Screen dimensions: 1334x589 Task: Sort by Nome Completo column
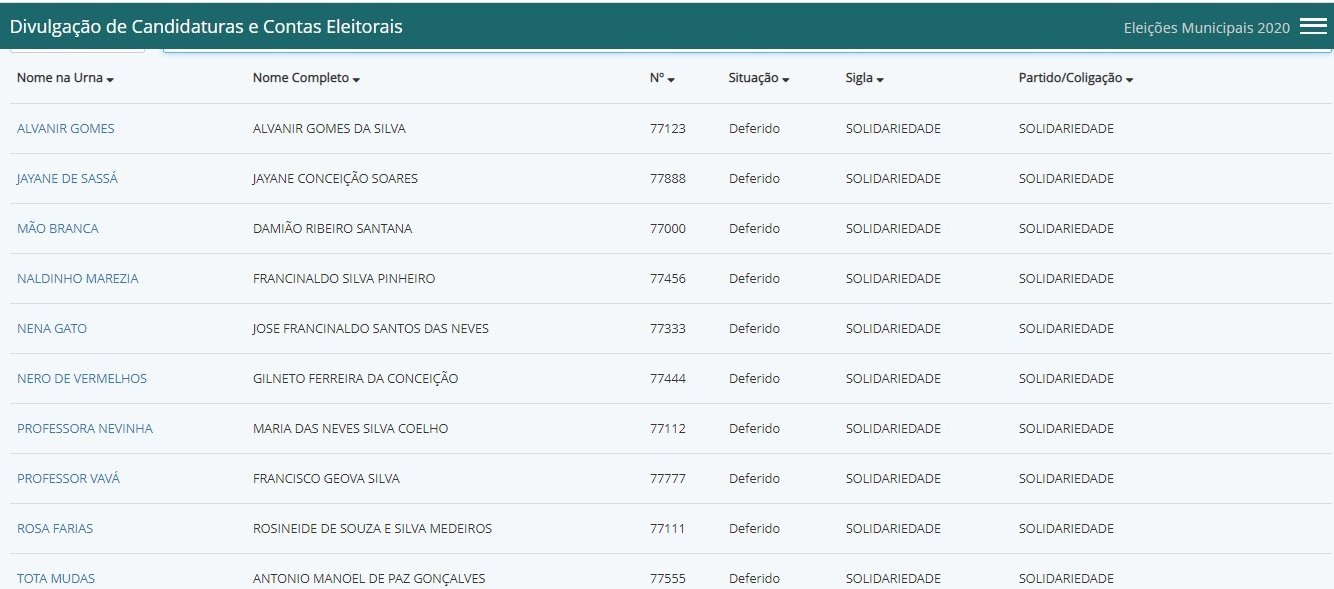305,78
